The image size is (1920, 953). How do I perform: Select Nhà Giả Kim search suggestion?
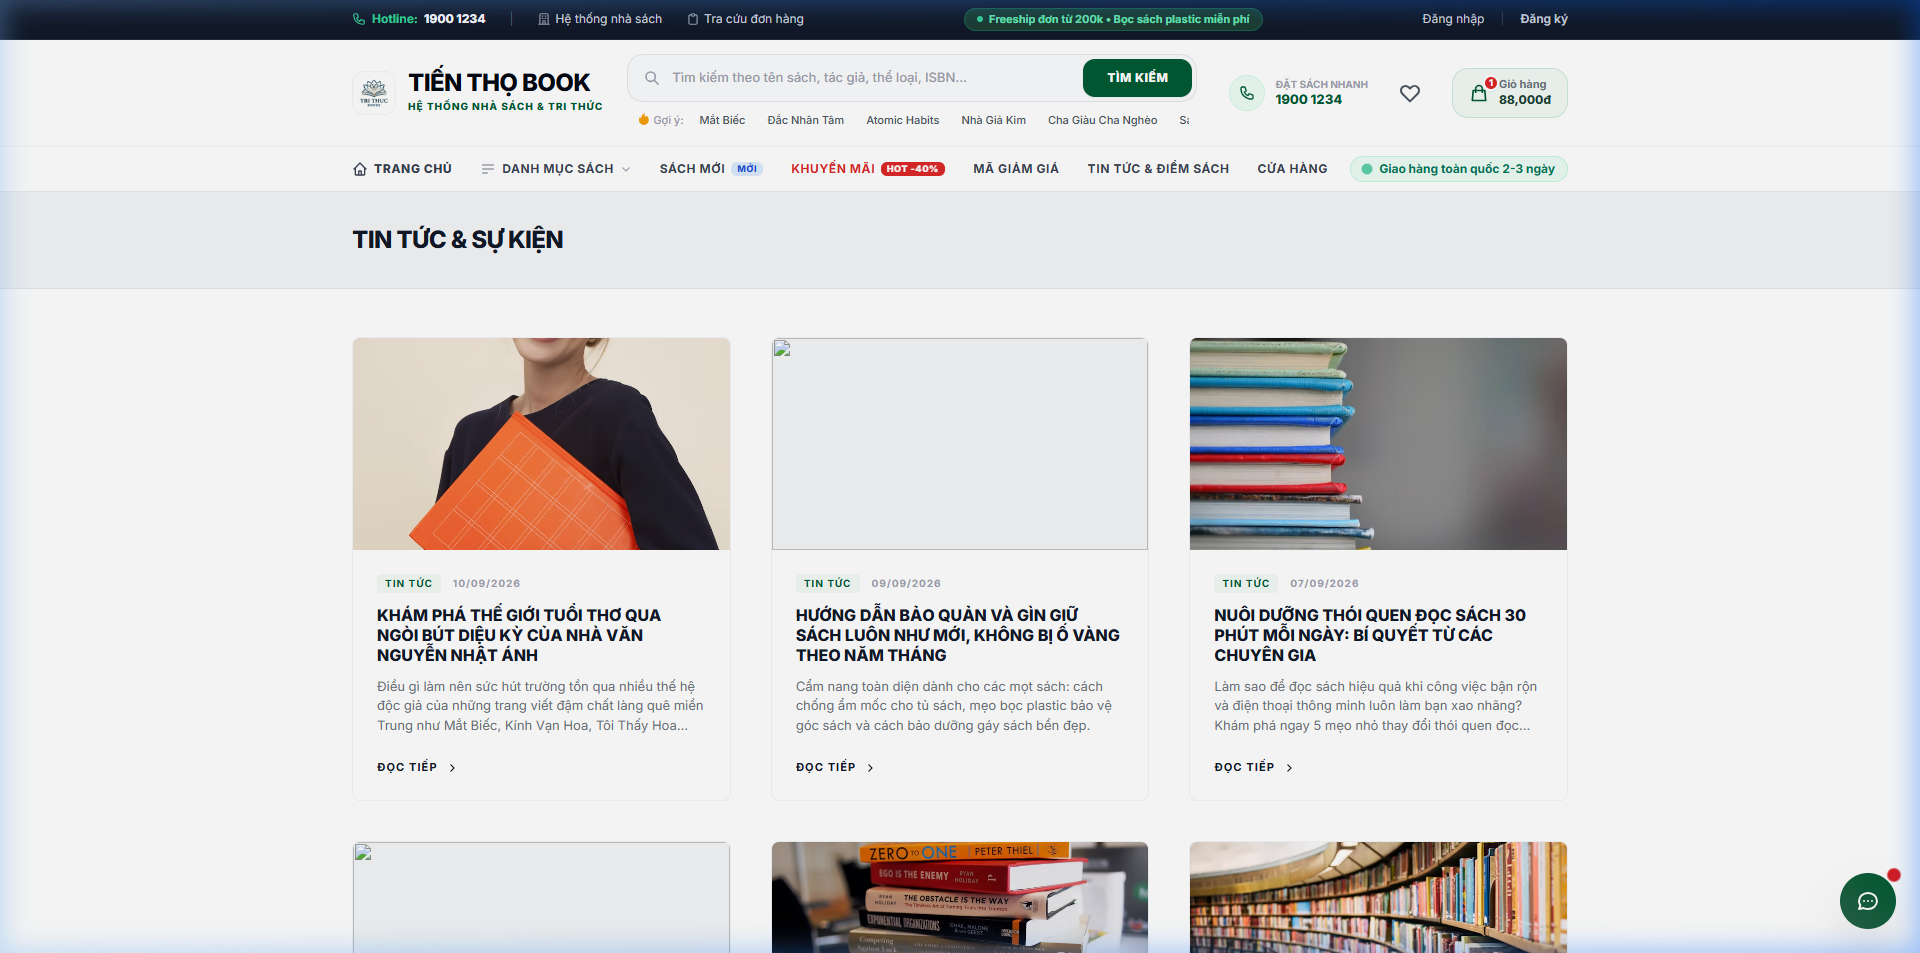(994, 120)
